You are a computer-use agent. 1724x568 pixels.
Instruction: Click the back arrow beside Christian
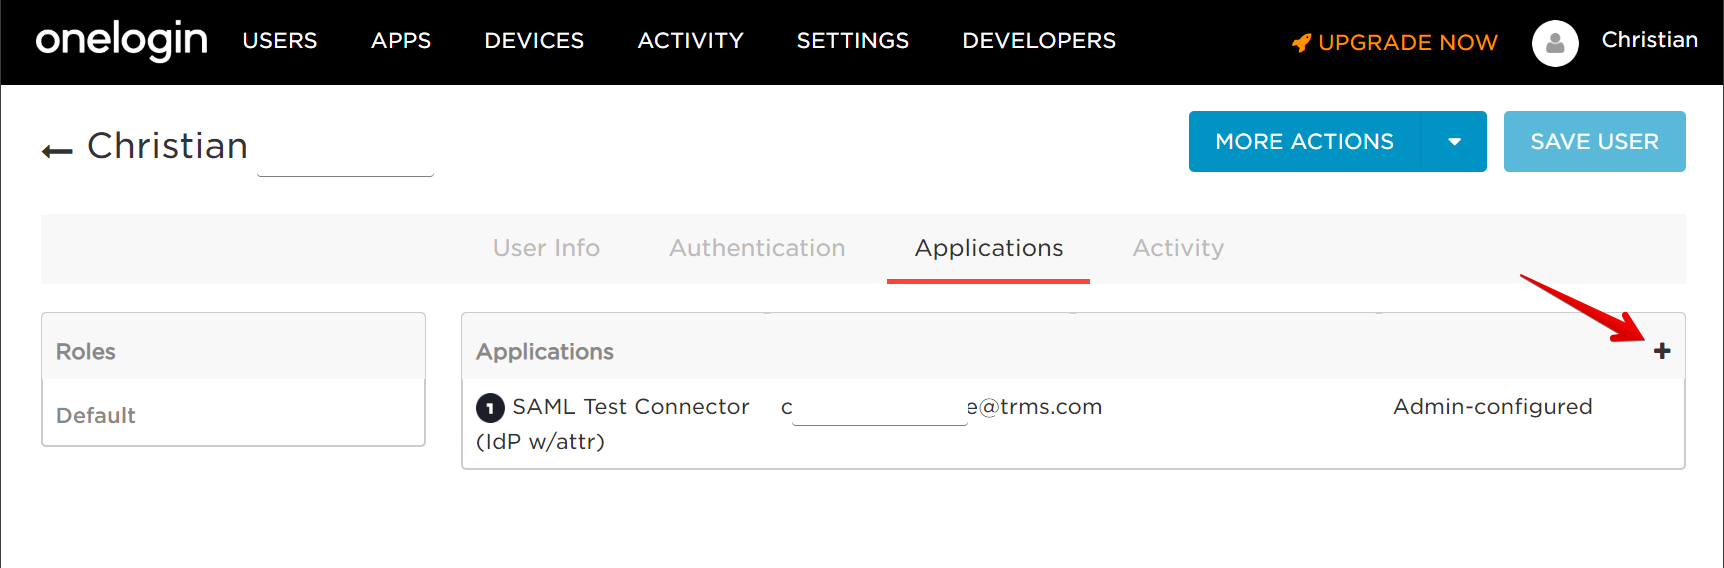(x=57, y=151)
